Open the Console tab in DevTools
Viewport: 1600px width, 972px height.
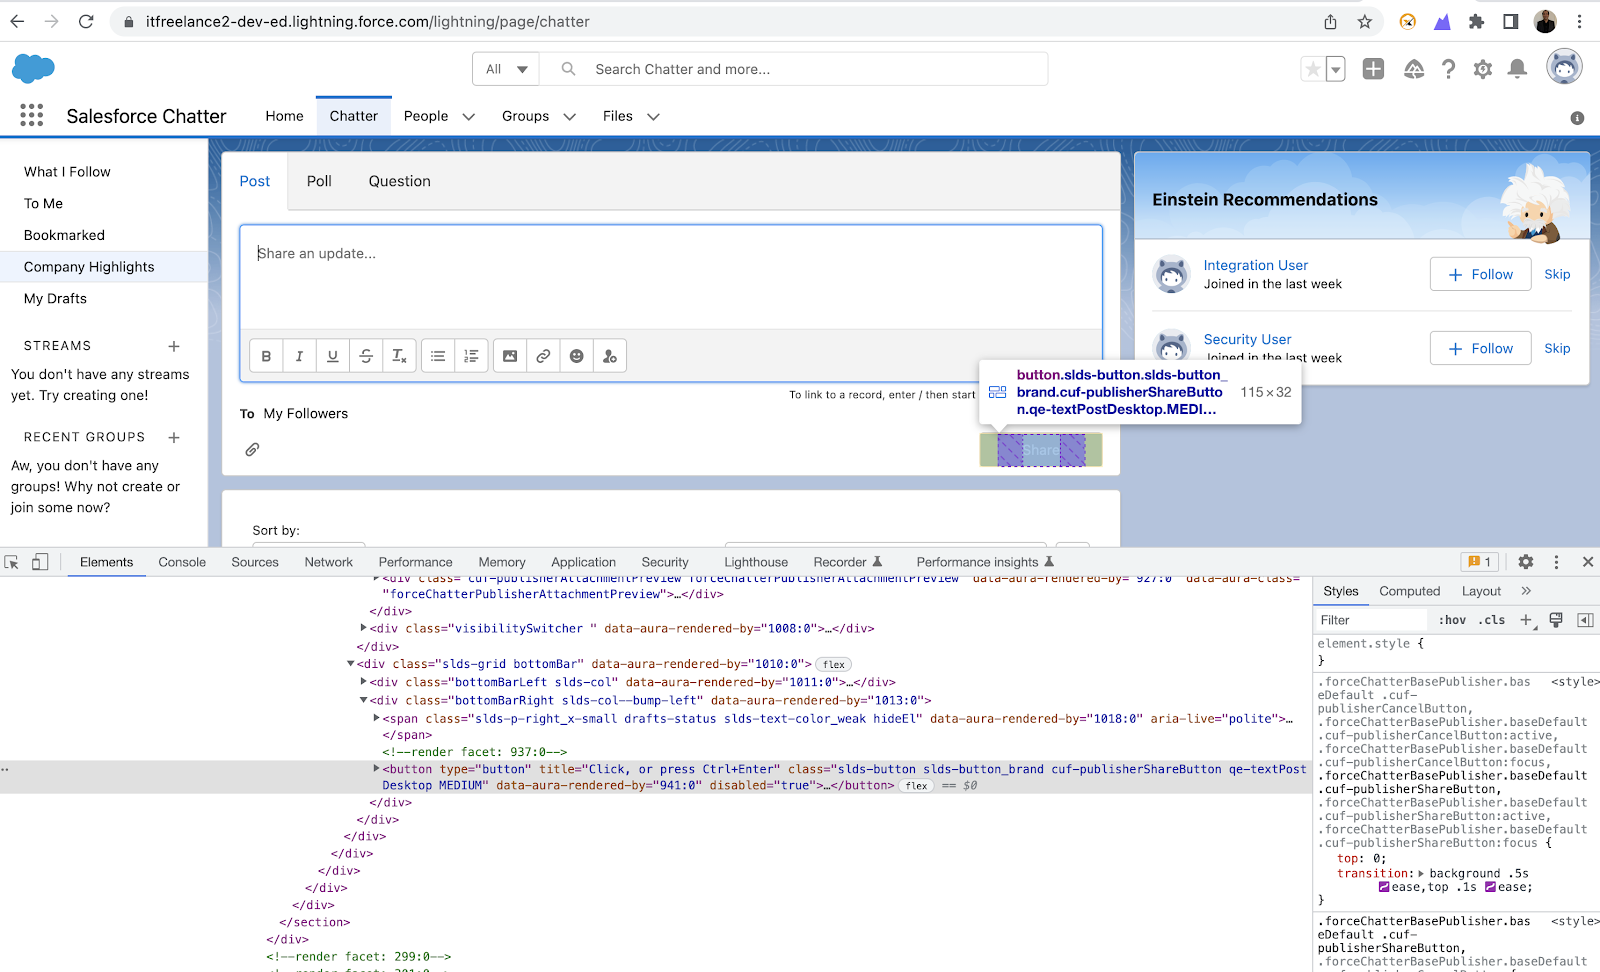[182, 562]
